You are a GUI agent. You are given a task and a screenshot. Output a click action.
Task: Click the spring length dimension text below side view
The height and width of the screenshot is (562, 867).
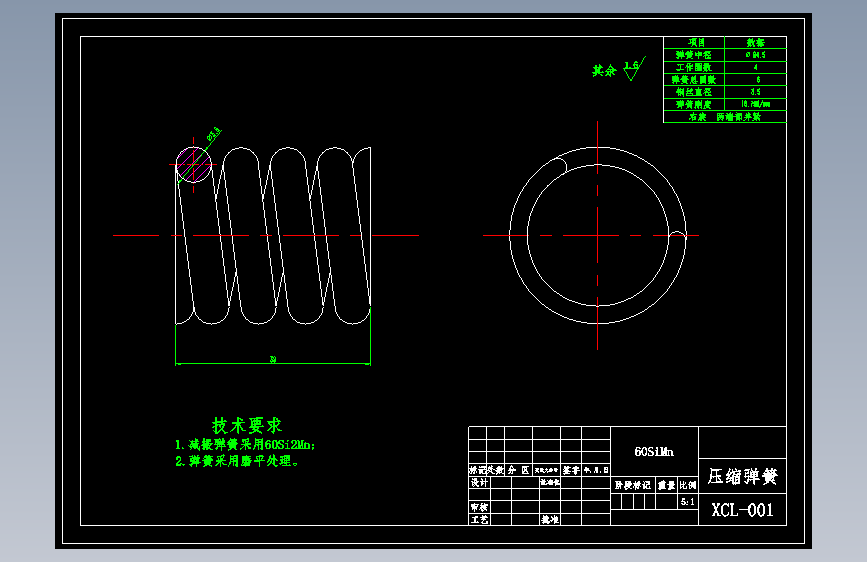[273, 360]
